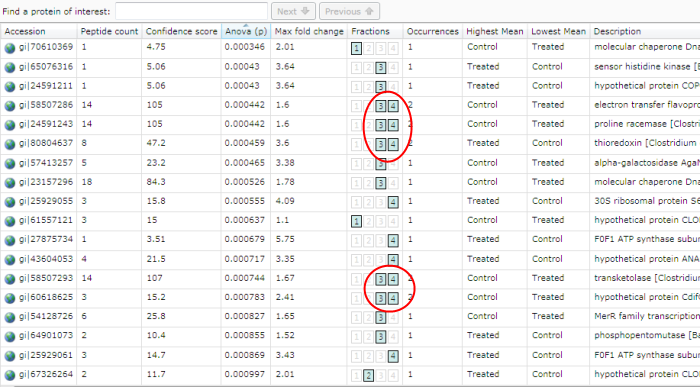Viewport: 700px width, 387px height.
Task: Toggle fraction 2 box in gi|67326264 row
Action: (368, 375)
